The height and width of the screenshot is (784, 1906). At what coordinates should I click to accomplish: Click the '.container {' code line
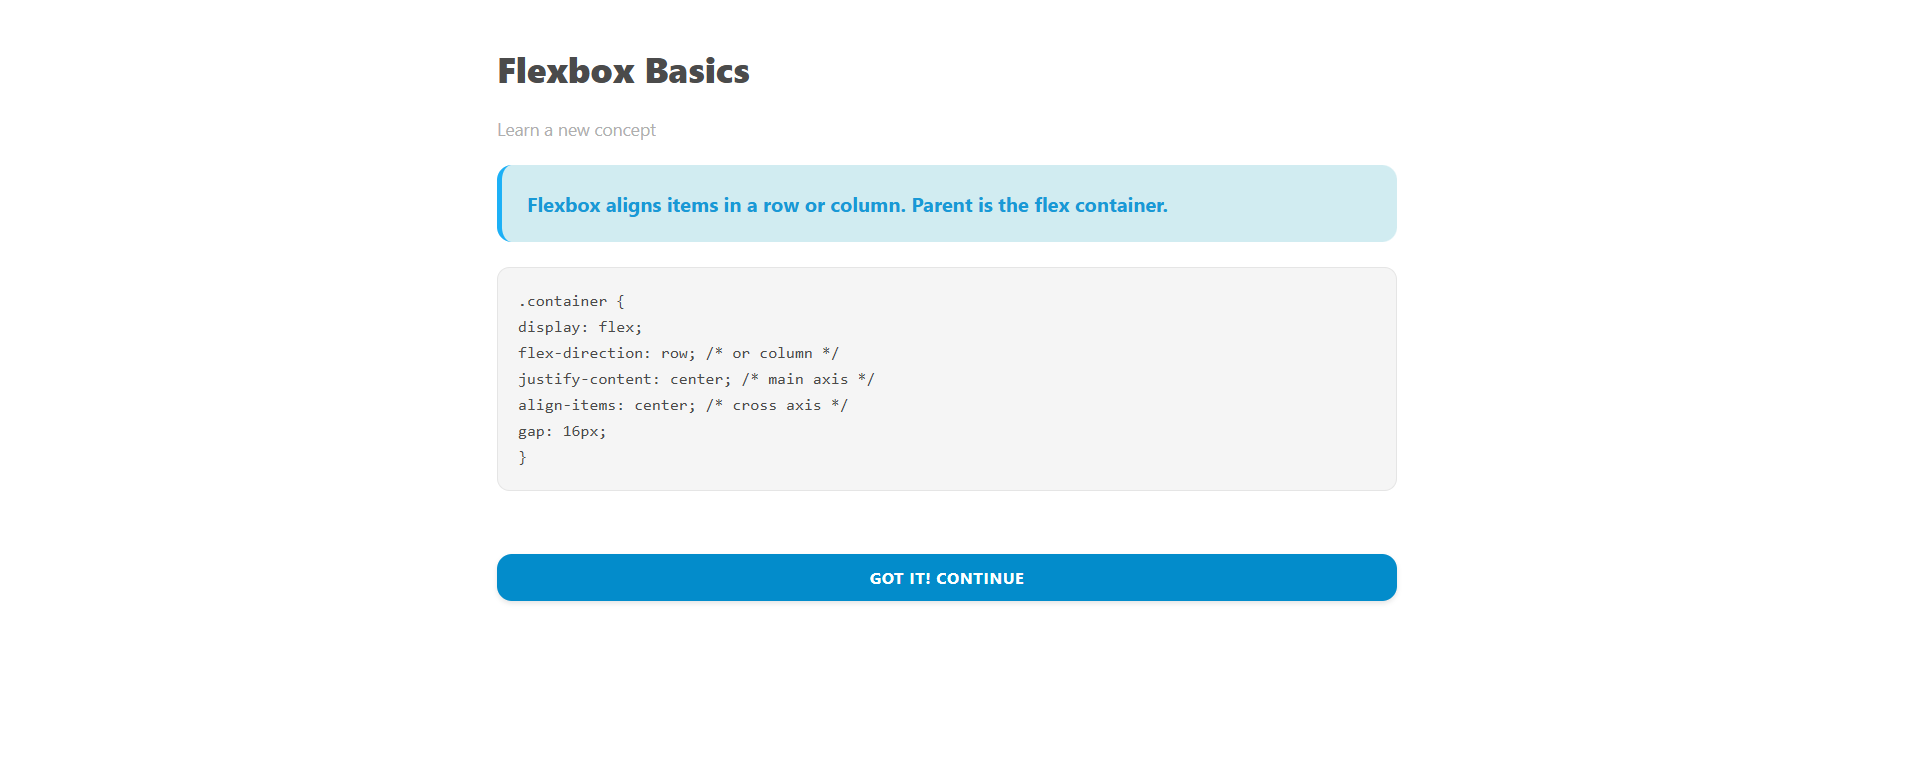pyautogui.click(x=571, y=301)
